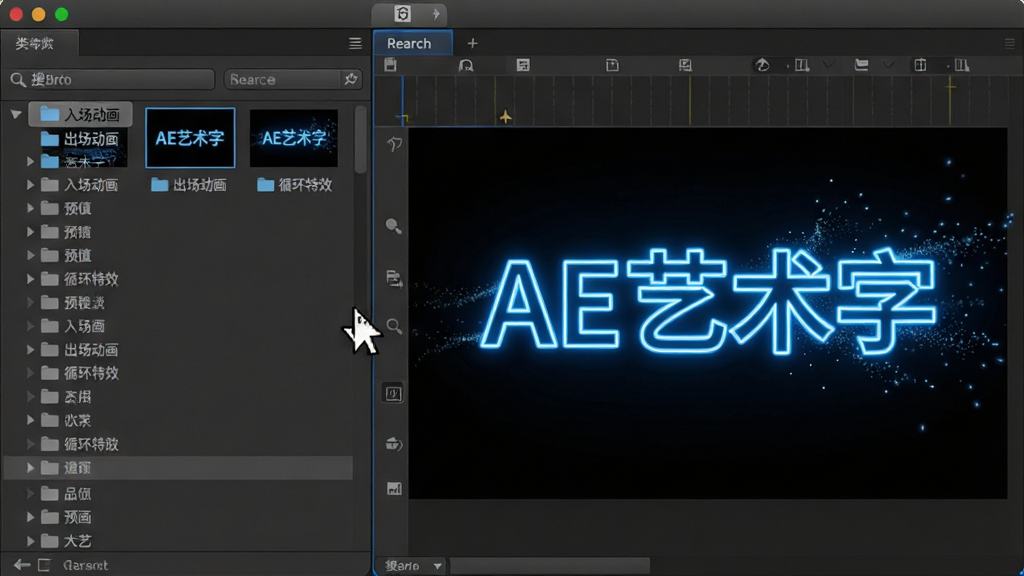This screenshot has height=576, width=1024.
Task: Click the Garsmt label at panel bottom
Action: [86, 566]
